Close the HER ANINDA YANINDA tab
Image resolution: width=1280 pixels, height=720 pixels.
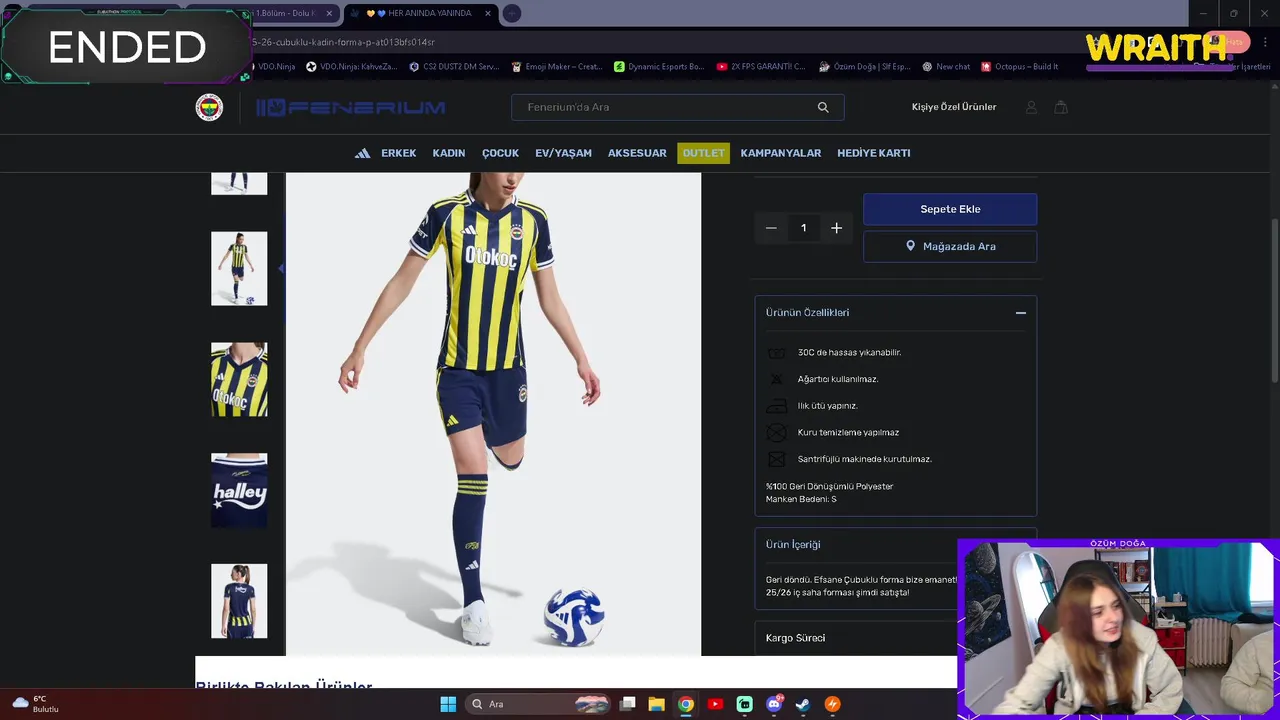point(488,13)
